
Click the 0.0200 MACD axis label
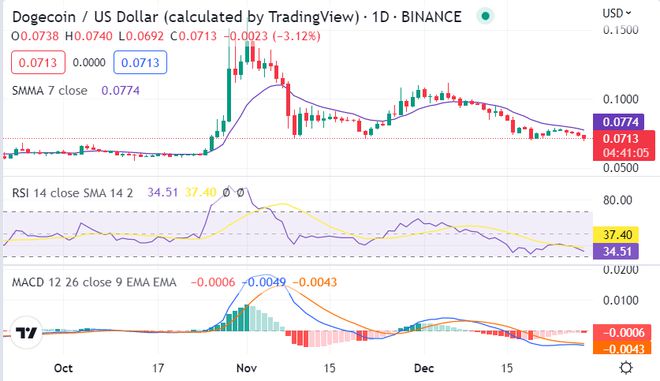620,269
